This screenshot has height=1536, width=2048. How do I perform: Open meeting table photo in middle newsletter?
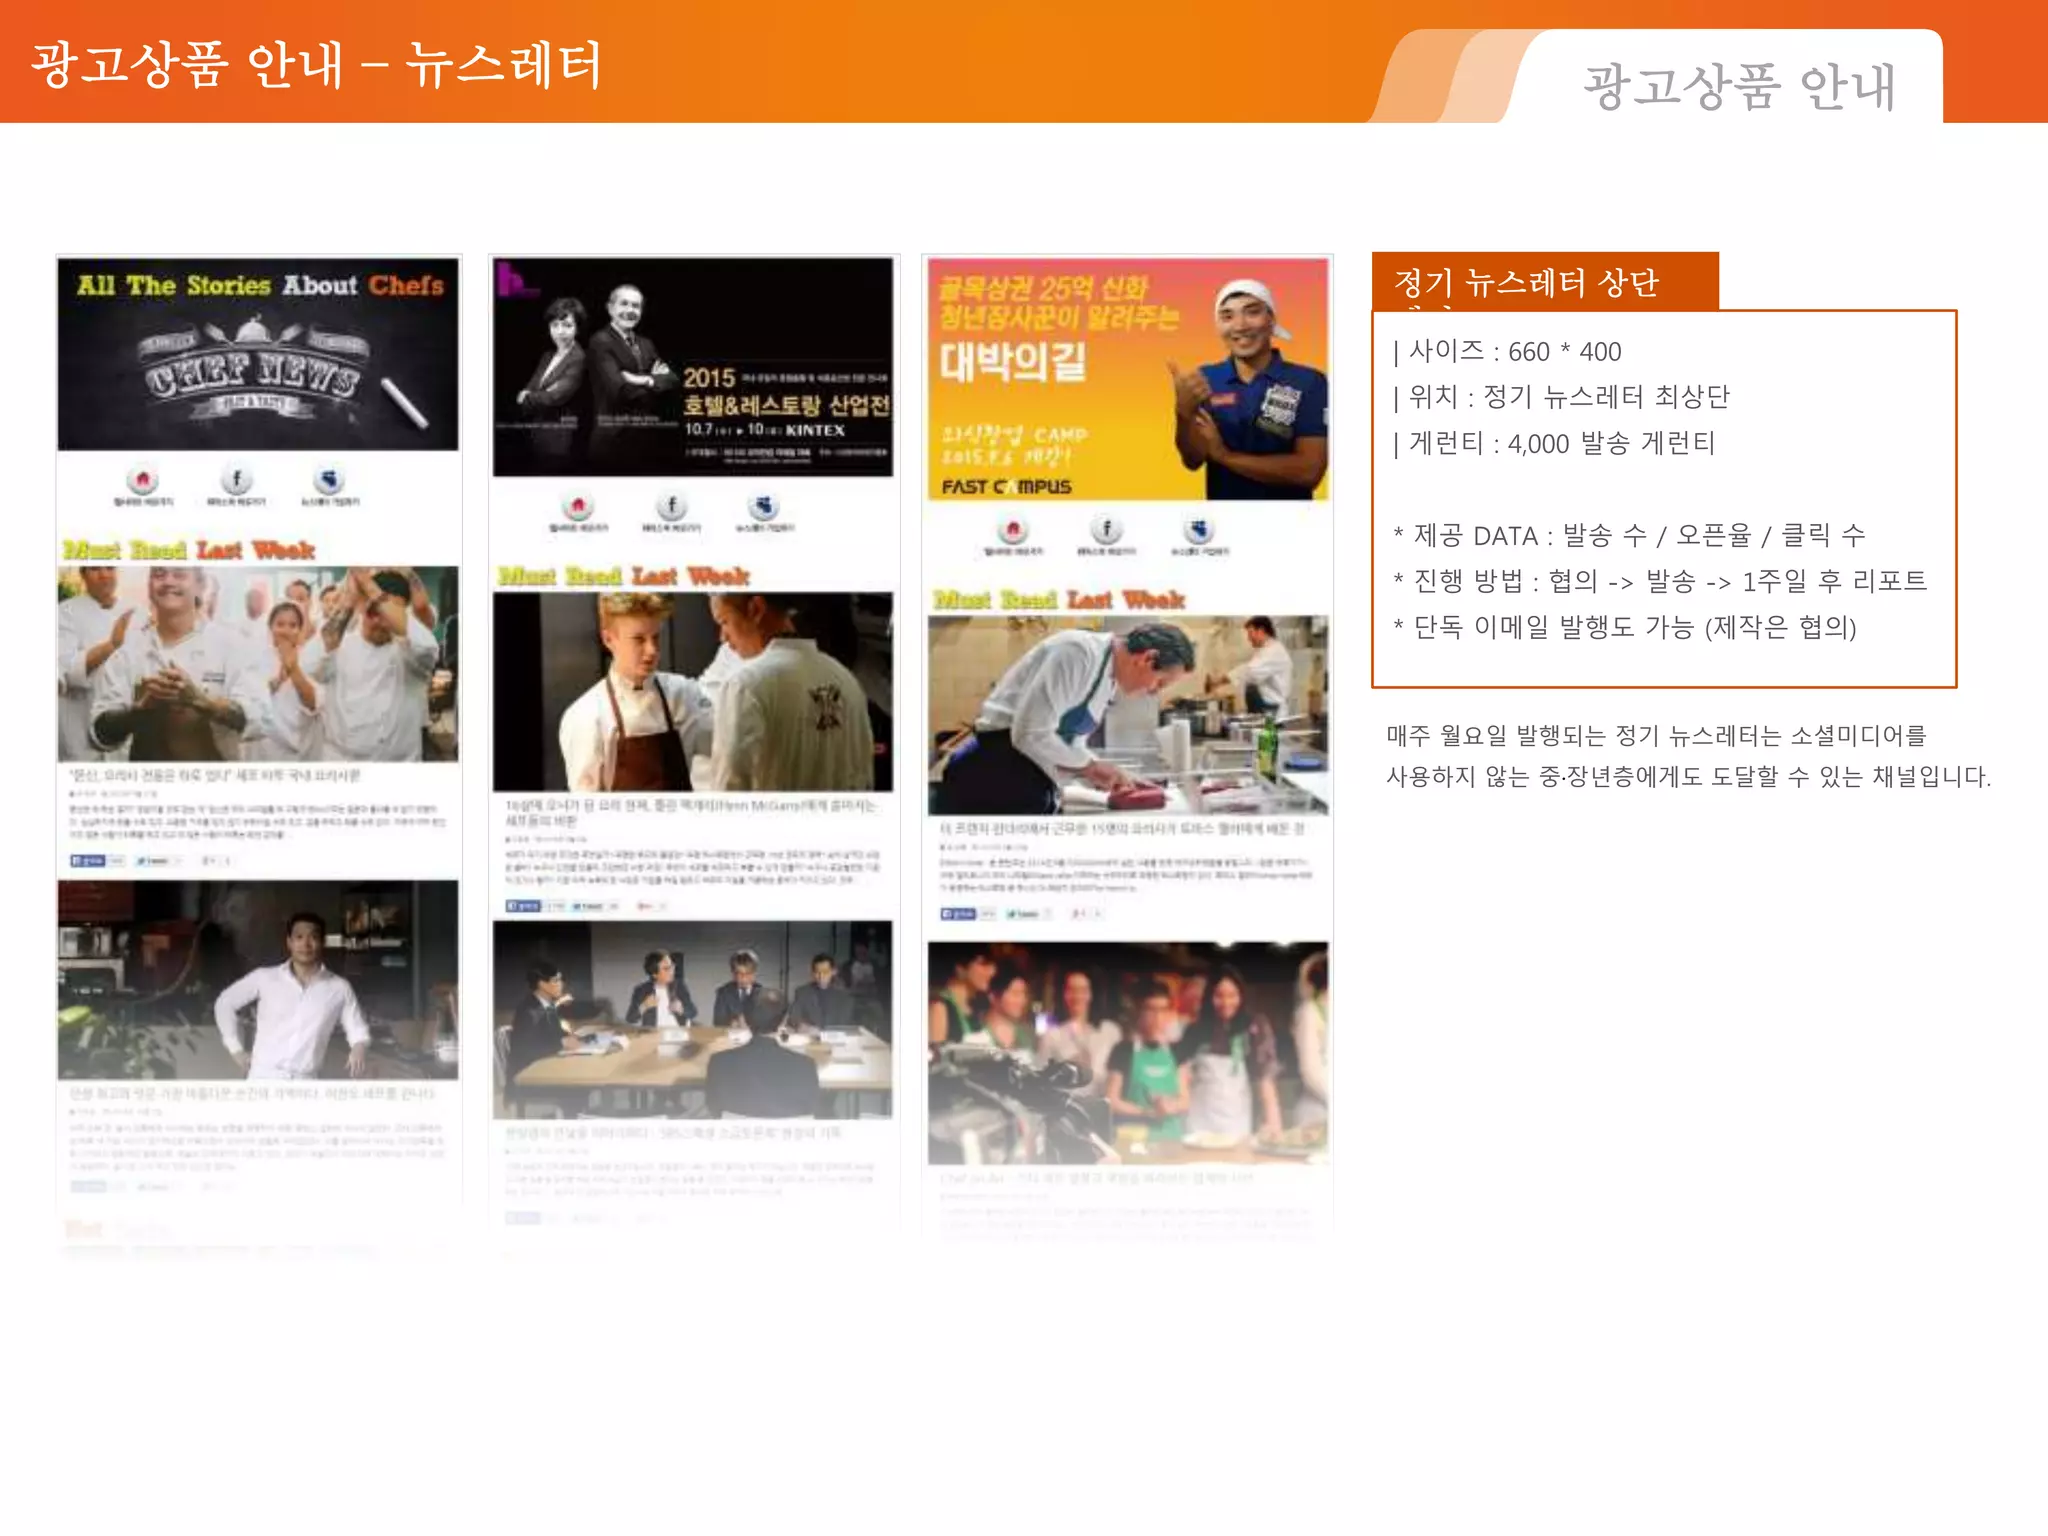coord(693,1020)
